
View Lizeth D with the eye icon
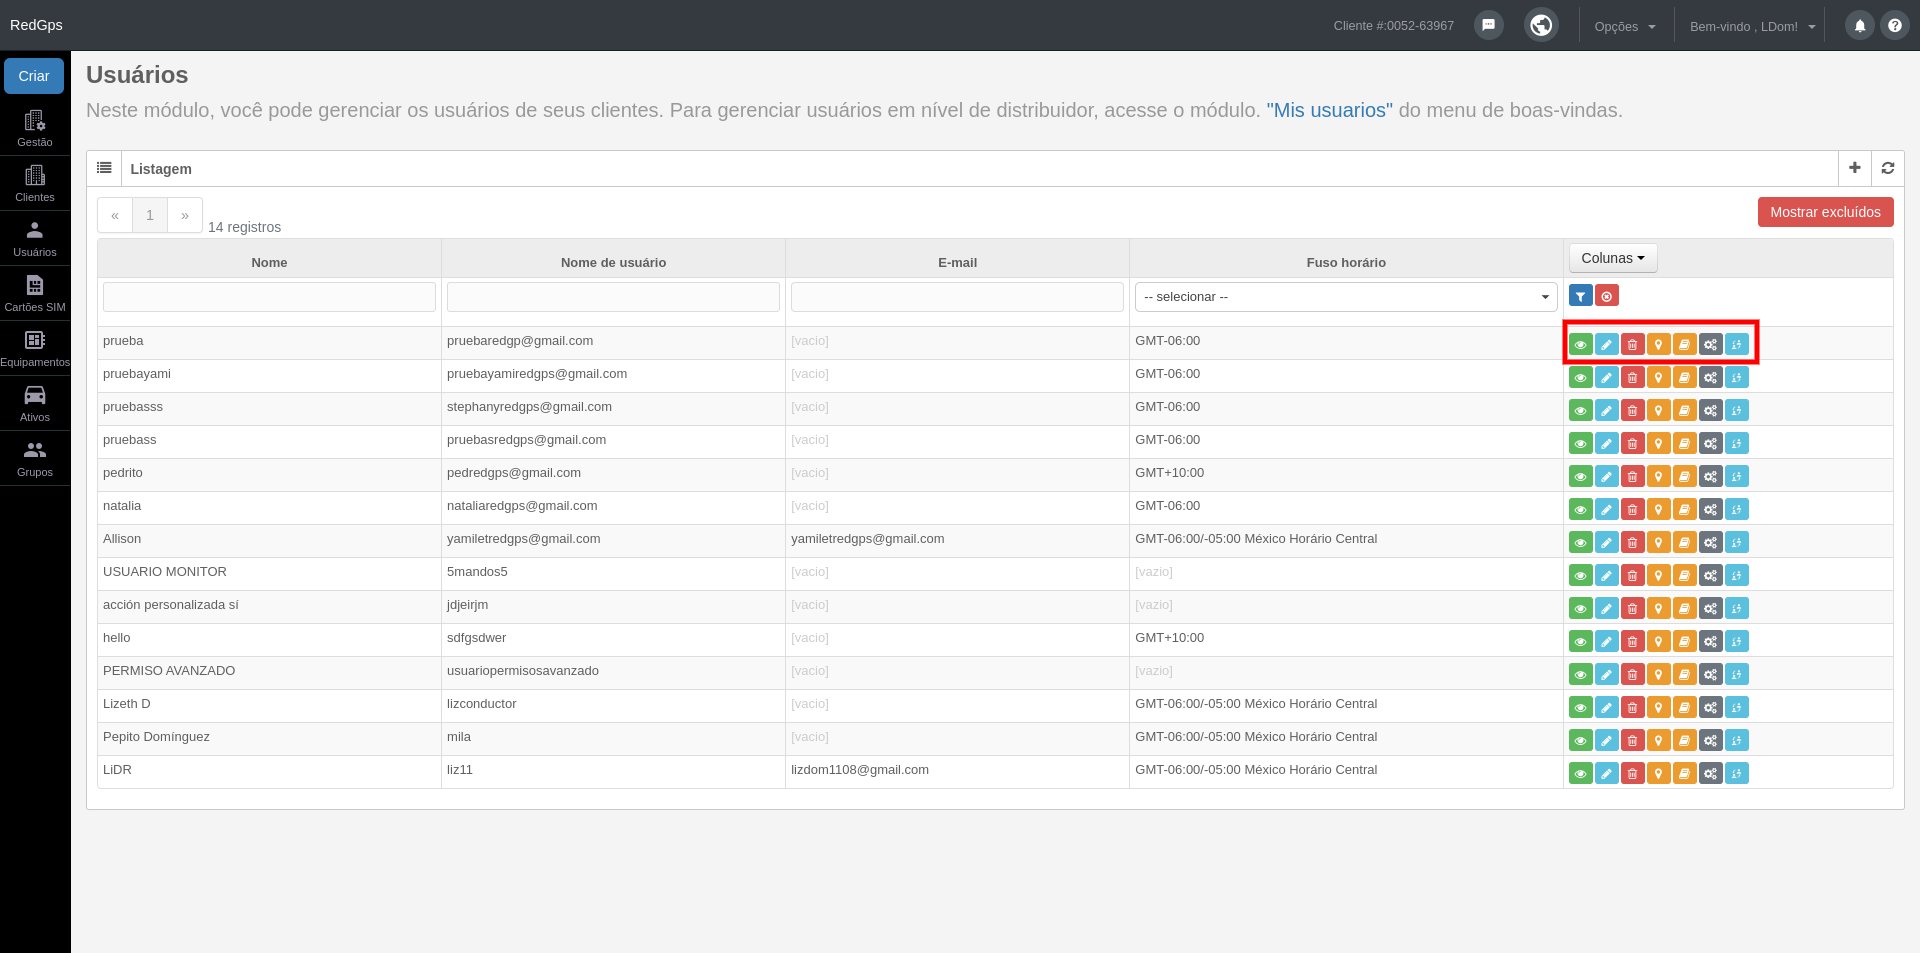(1580, 707)
